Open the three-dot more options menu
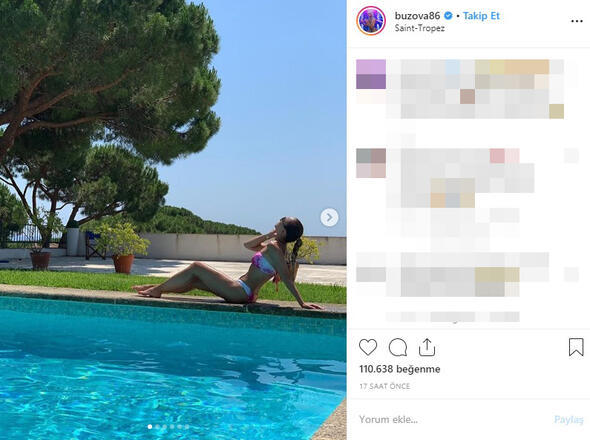This screenshot has height=440, width=590. [576, 21]
